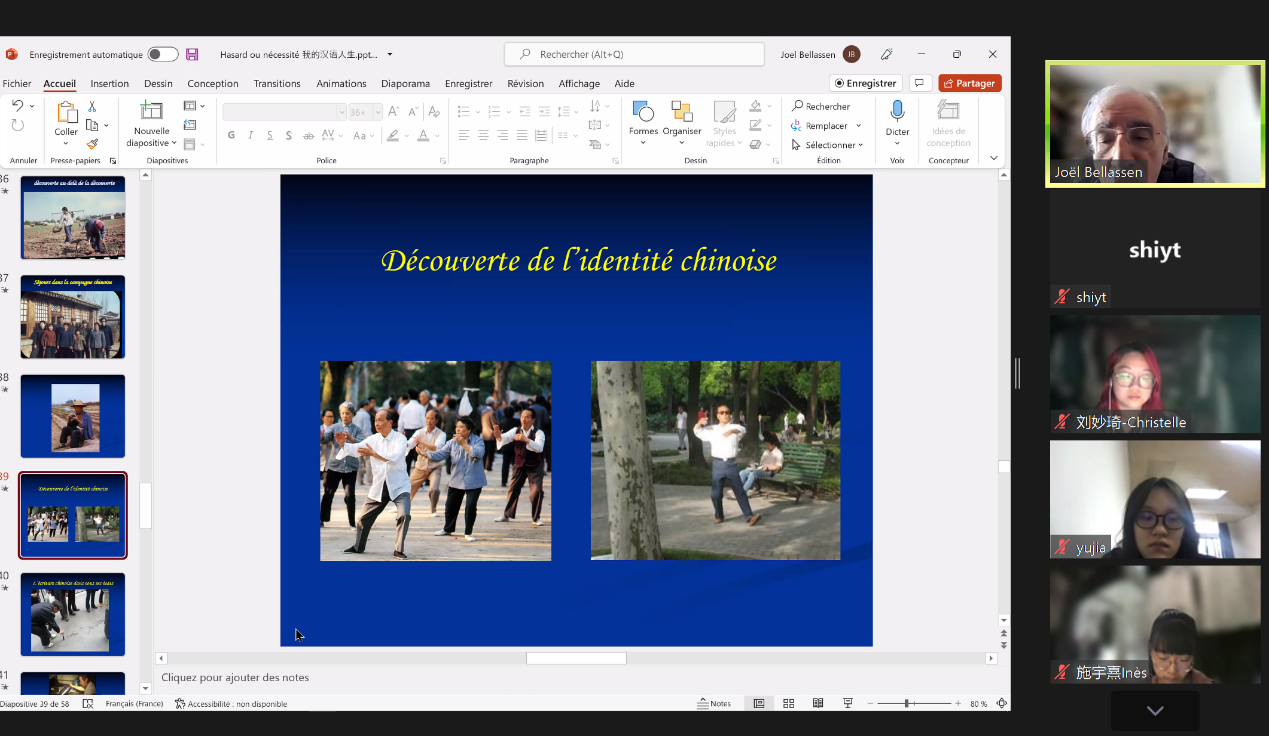Switch to the Diaporama tab

click(x=405, y=84)
